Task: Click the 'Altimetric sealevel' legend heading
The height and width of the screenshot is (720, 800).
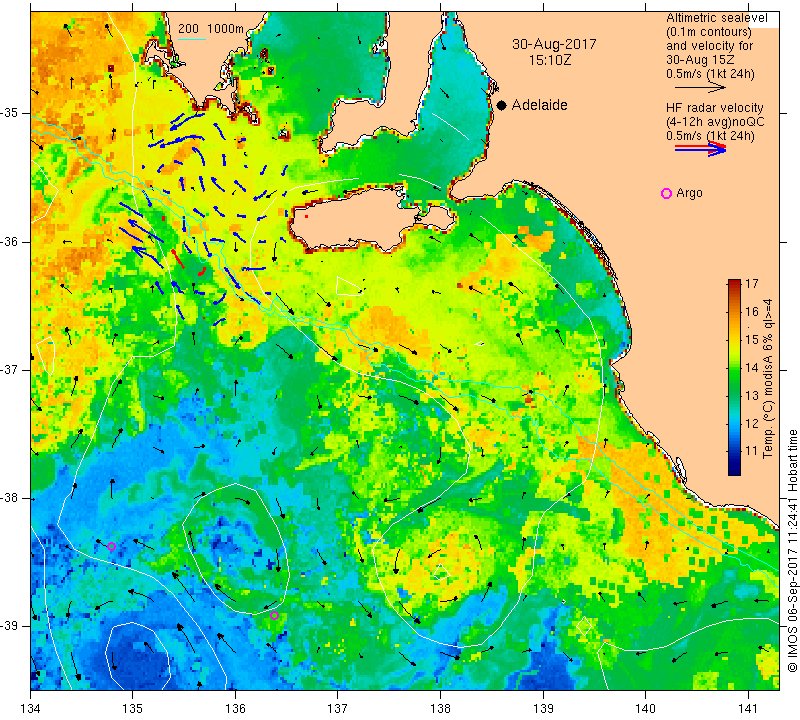Action: coord(717,18)
